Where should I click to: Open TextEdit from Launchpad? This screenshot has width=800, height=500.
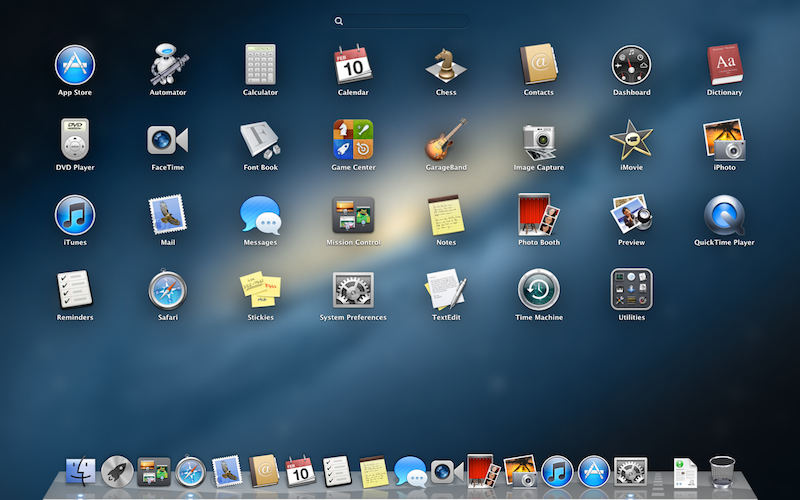[x=446, y=290]
